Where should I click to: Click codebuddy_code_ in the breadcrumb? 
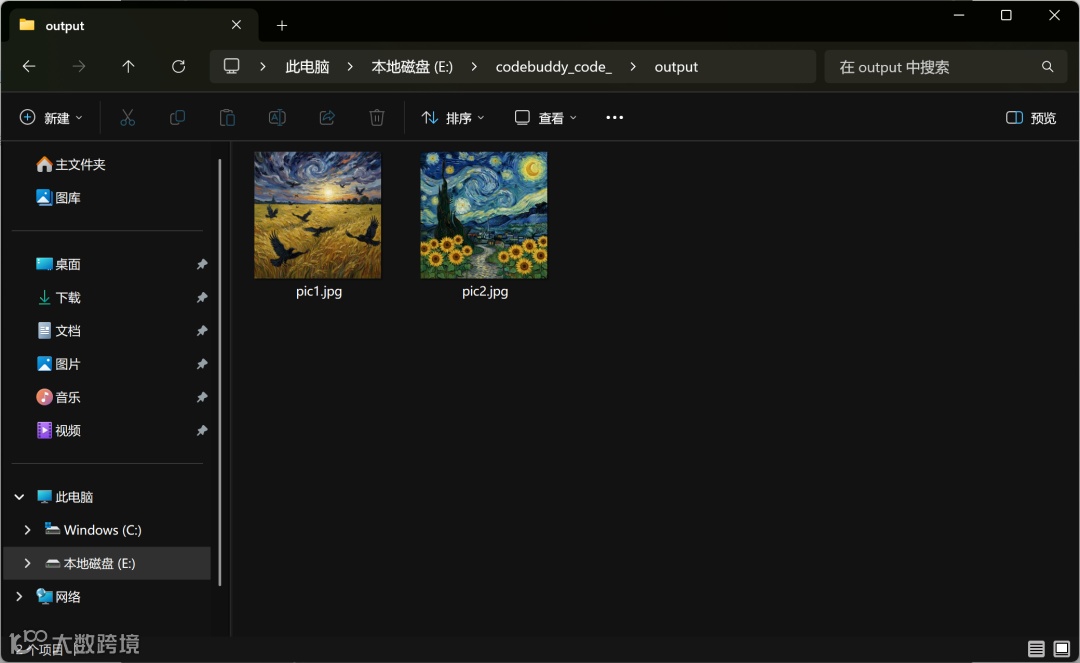(x=554, y=67)
